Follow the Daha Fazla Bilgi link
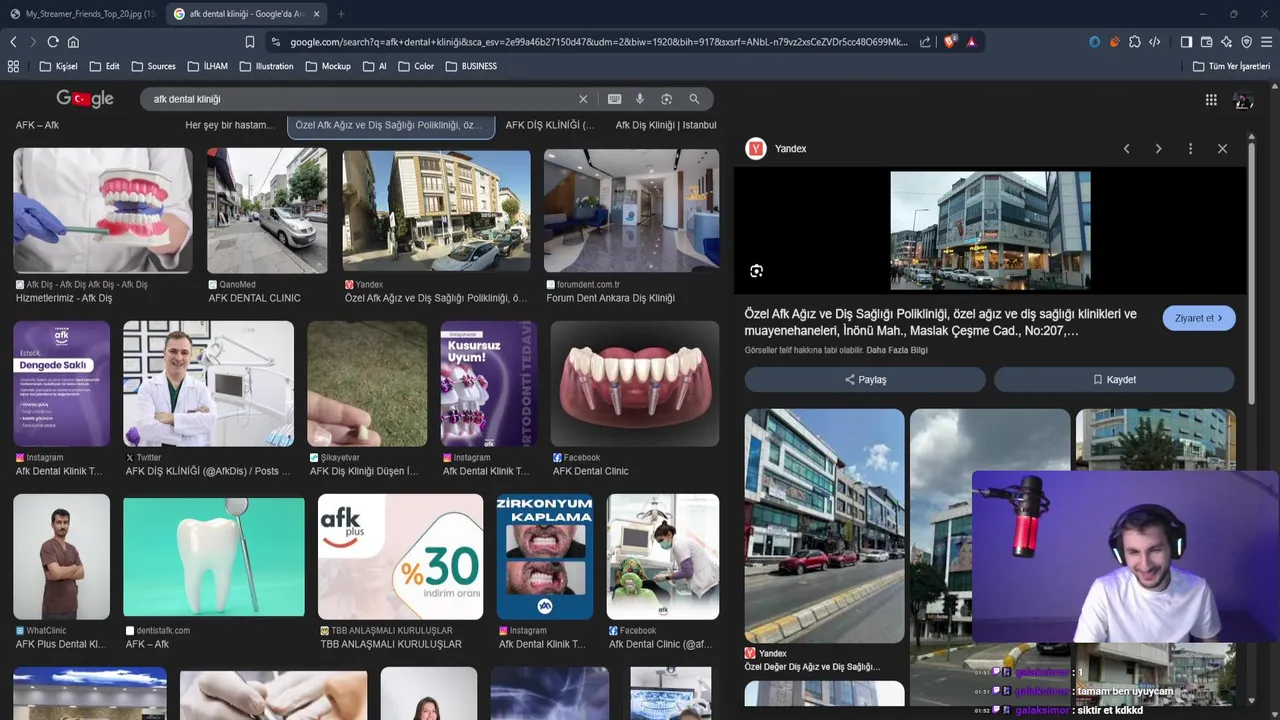Screen dimensions: 1280x720 coord(897,350)
